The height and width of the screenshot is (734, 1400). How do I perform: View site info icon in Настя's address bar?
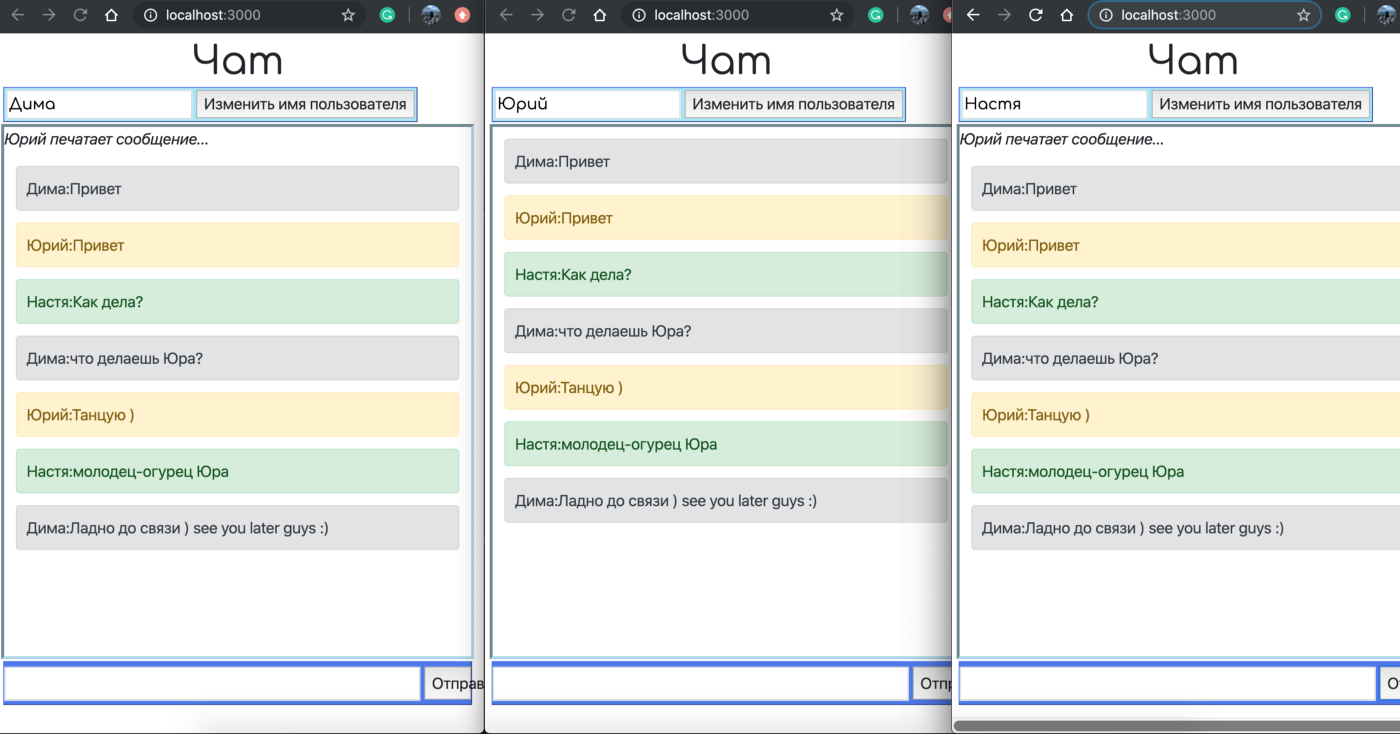[x=1105, y=15]
